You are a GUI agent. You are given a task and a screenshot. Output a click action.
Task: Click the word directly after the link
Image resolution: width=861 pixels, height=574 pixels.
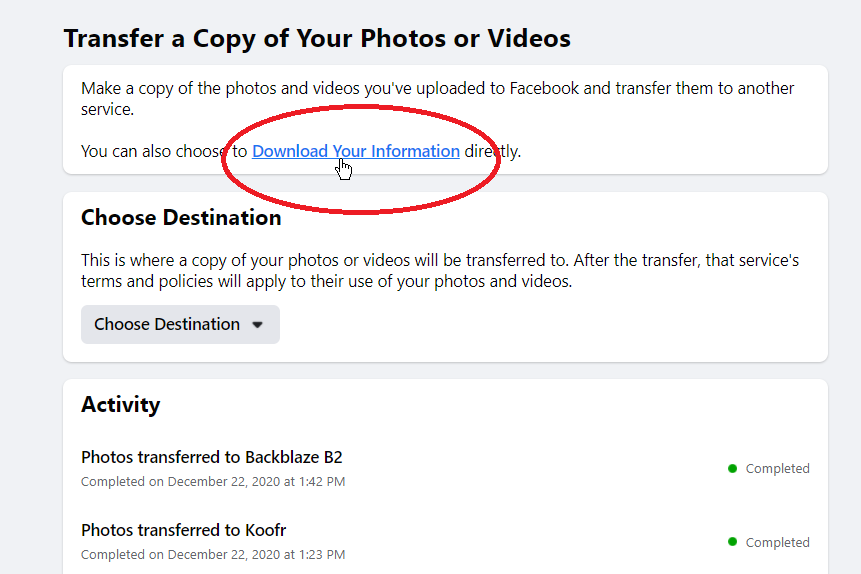click(493, 151)
